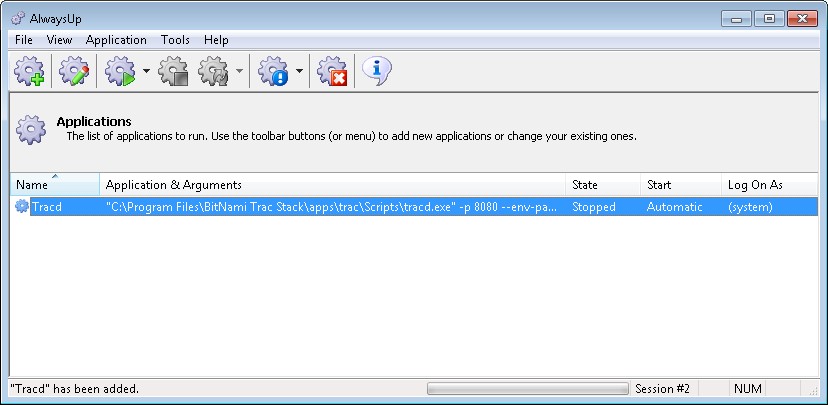Click the Restart Application gear icon

click(213, 71)
